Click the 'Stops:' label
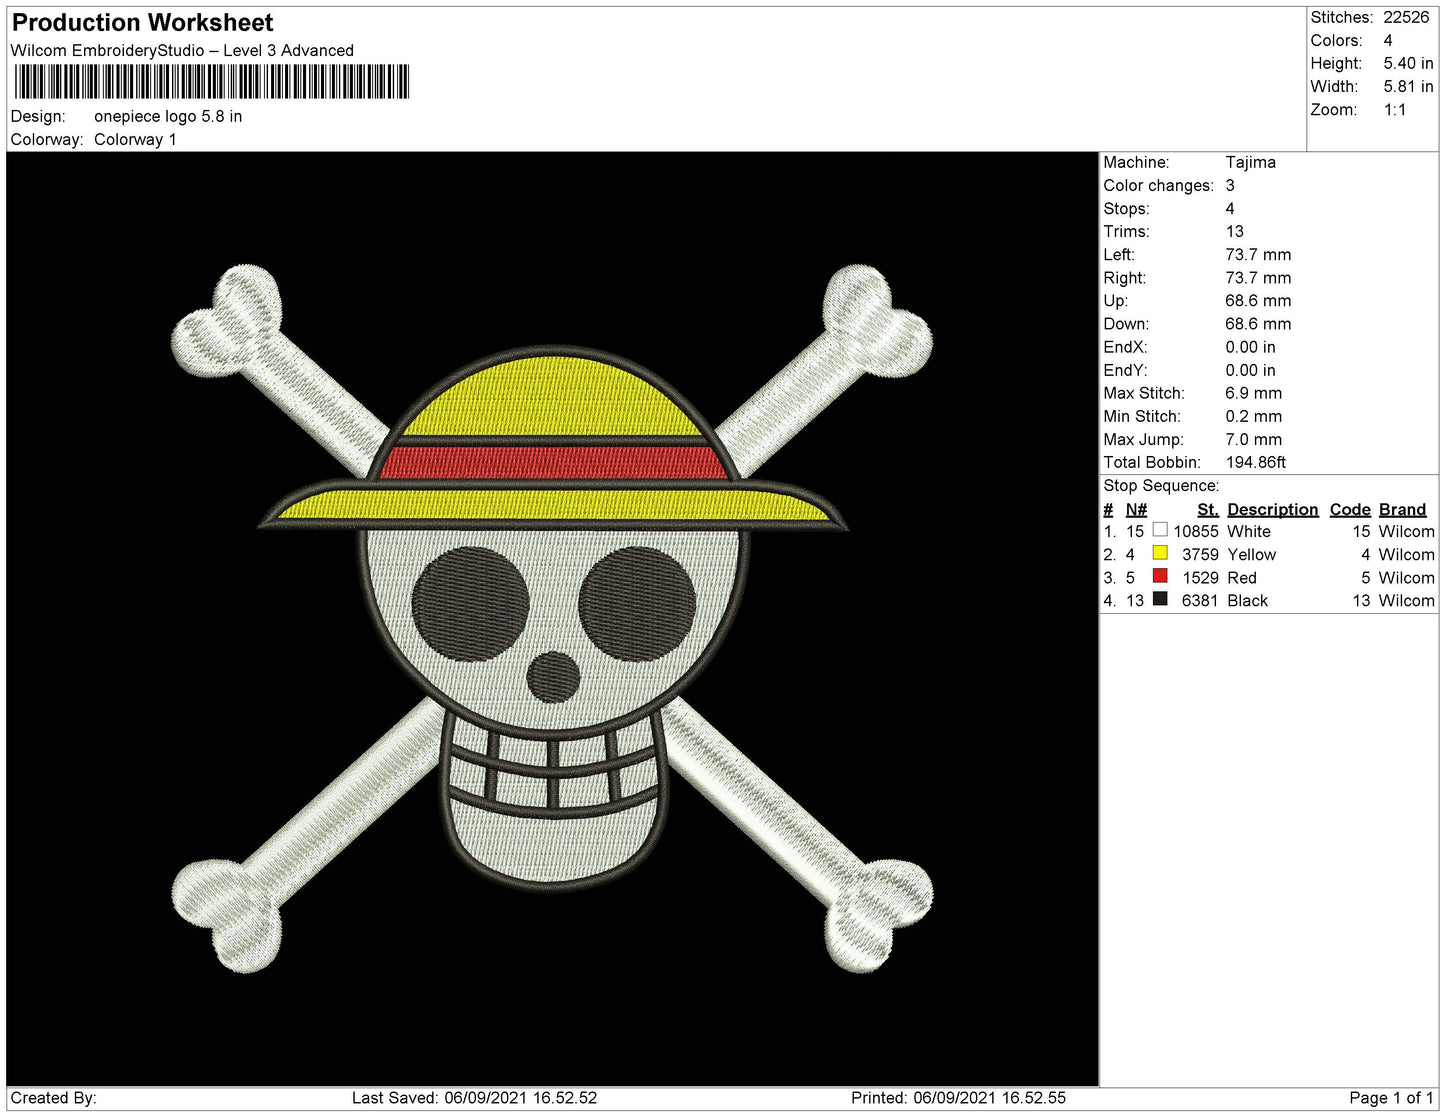 [x=1126, y=208]
